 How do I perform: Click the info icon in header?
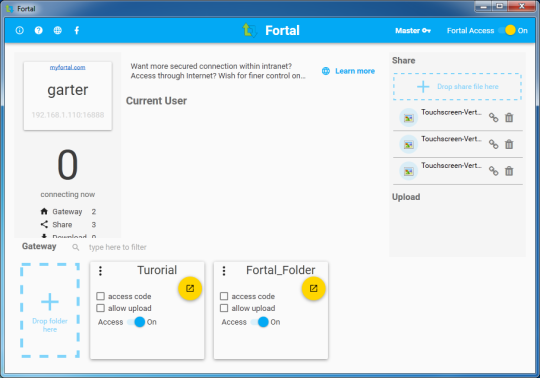(x=20, y=30)
